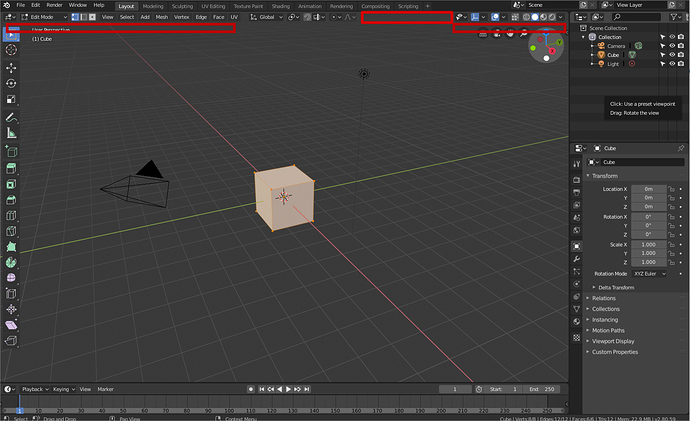Hide the Cube in viewport
The height and width of the screenshot is (421, 690).
pos(672,55)
